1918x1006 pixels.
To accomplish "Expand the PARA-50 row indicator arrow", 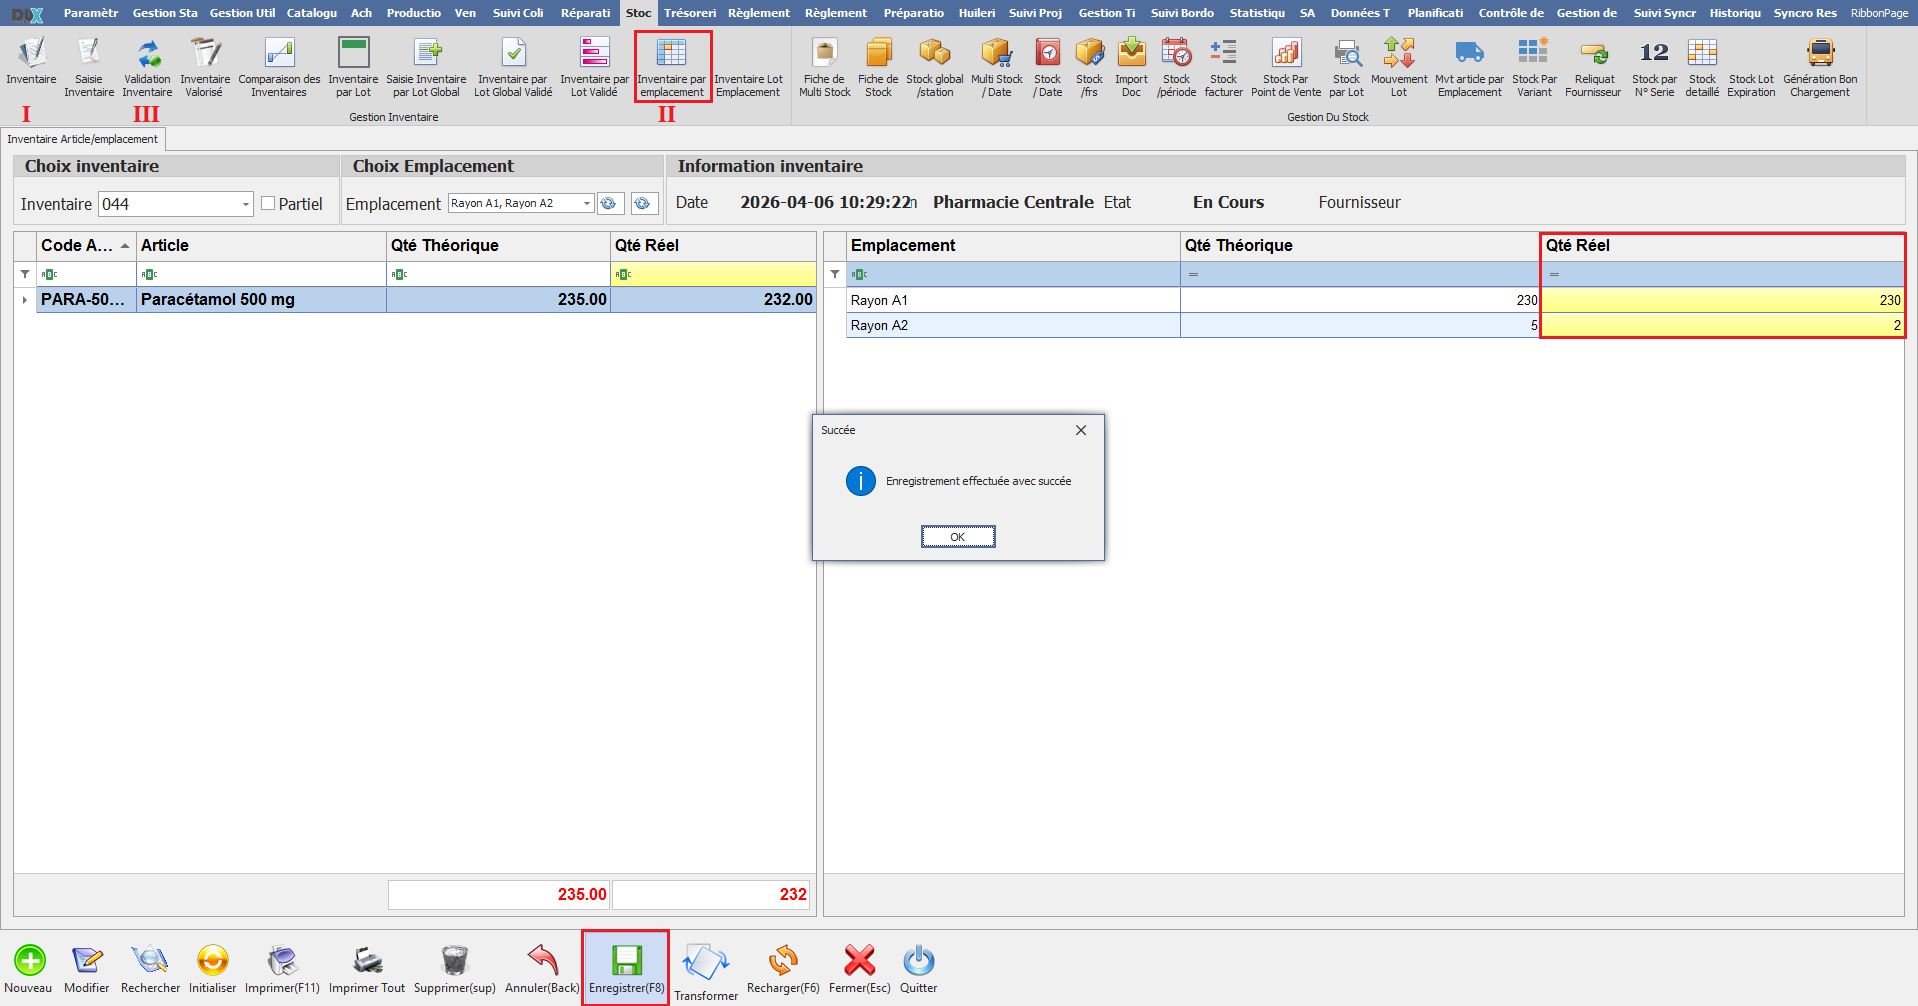I will pos(25,300).
